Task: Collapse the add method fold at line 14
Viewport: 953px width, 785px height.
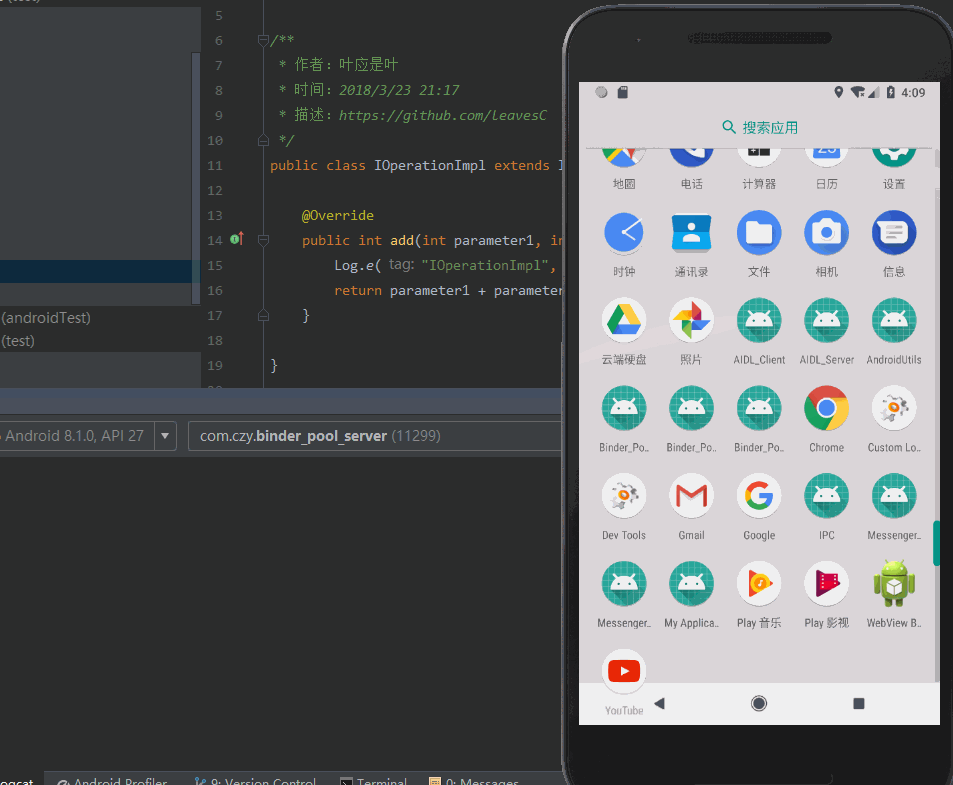Action: coord(263,241)
